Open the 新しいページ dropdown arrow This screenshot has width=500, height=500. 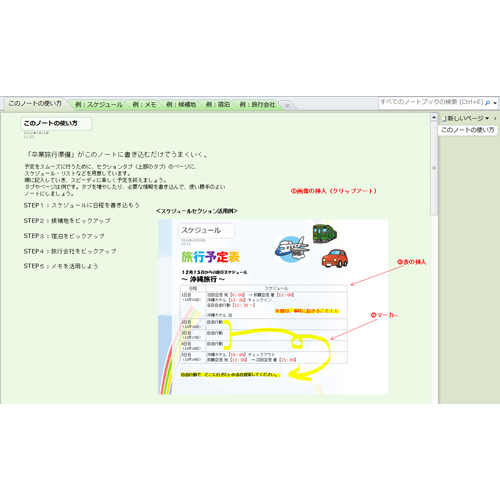point(487,118)
